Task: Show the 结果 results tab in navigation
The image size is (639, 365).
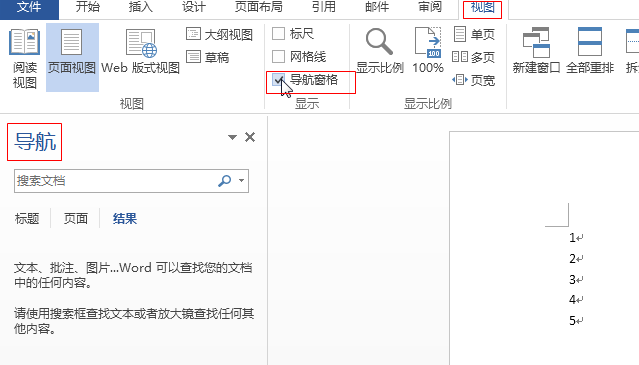Action: tap(125, 219)
